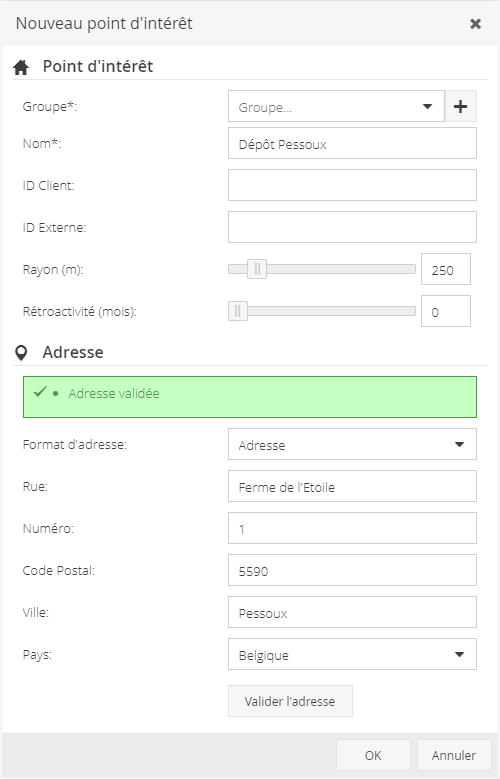Viewport: 500px width, 779px height.
Task: Cancel with the Annuler button
Action: 454,755
